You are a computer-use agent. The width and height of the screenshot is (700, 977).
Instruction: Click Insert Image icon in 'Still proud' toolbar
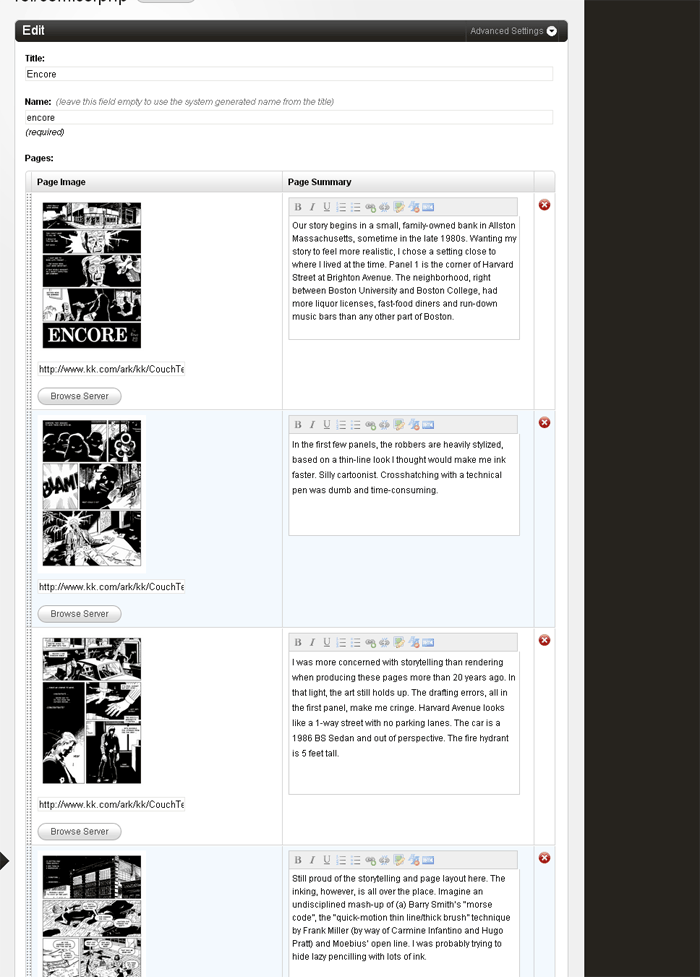coord(399,860)
